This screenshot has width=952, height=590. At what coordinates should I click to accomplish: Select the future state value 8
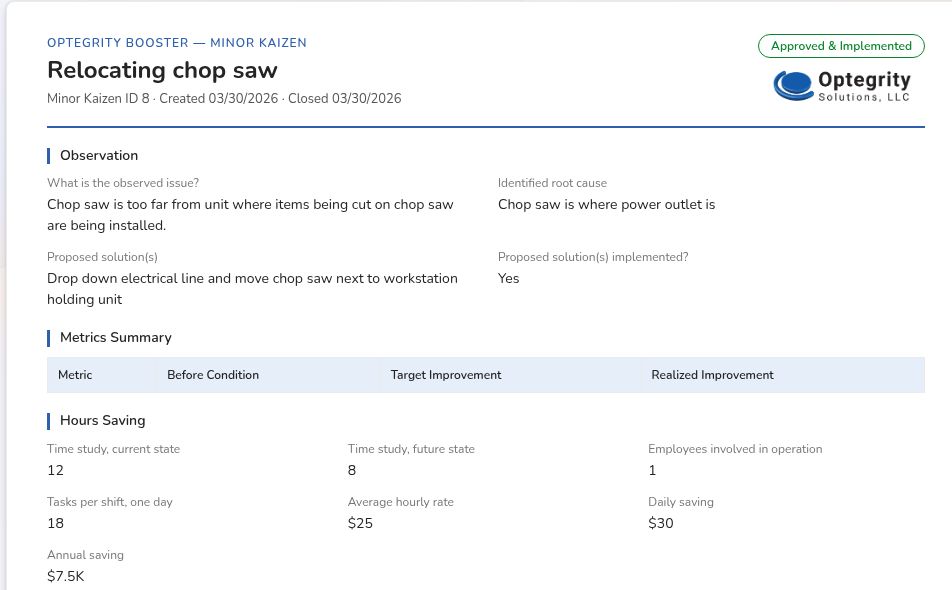coord(352,470)
